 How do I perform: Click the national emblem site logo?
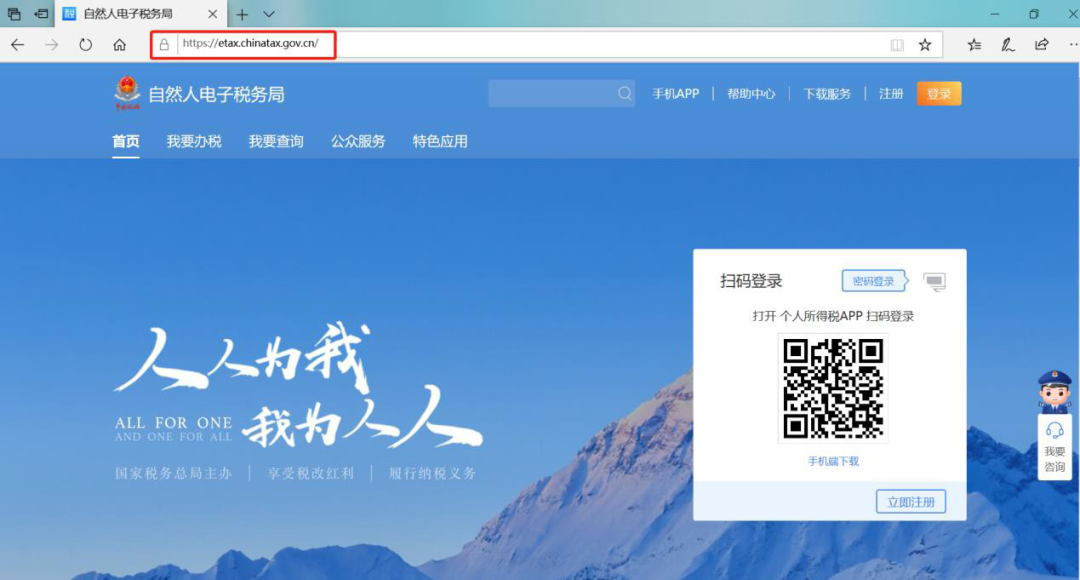pyautogui.click(x=124, y=92)
